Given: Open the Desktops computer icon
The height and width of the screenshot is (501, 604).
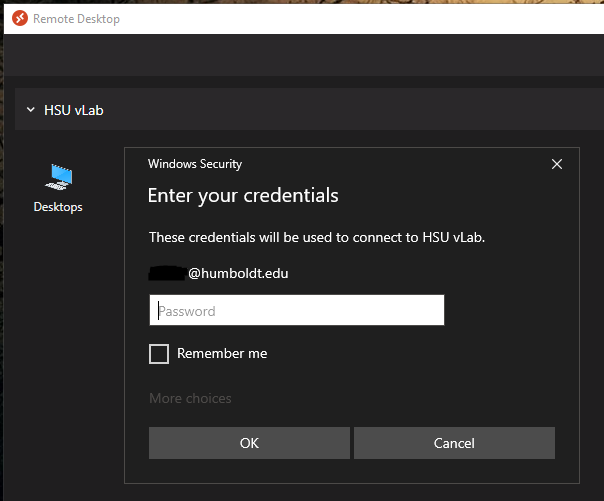Looking at the screenshot, I should click(59, 177).
